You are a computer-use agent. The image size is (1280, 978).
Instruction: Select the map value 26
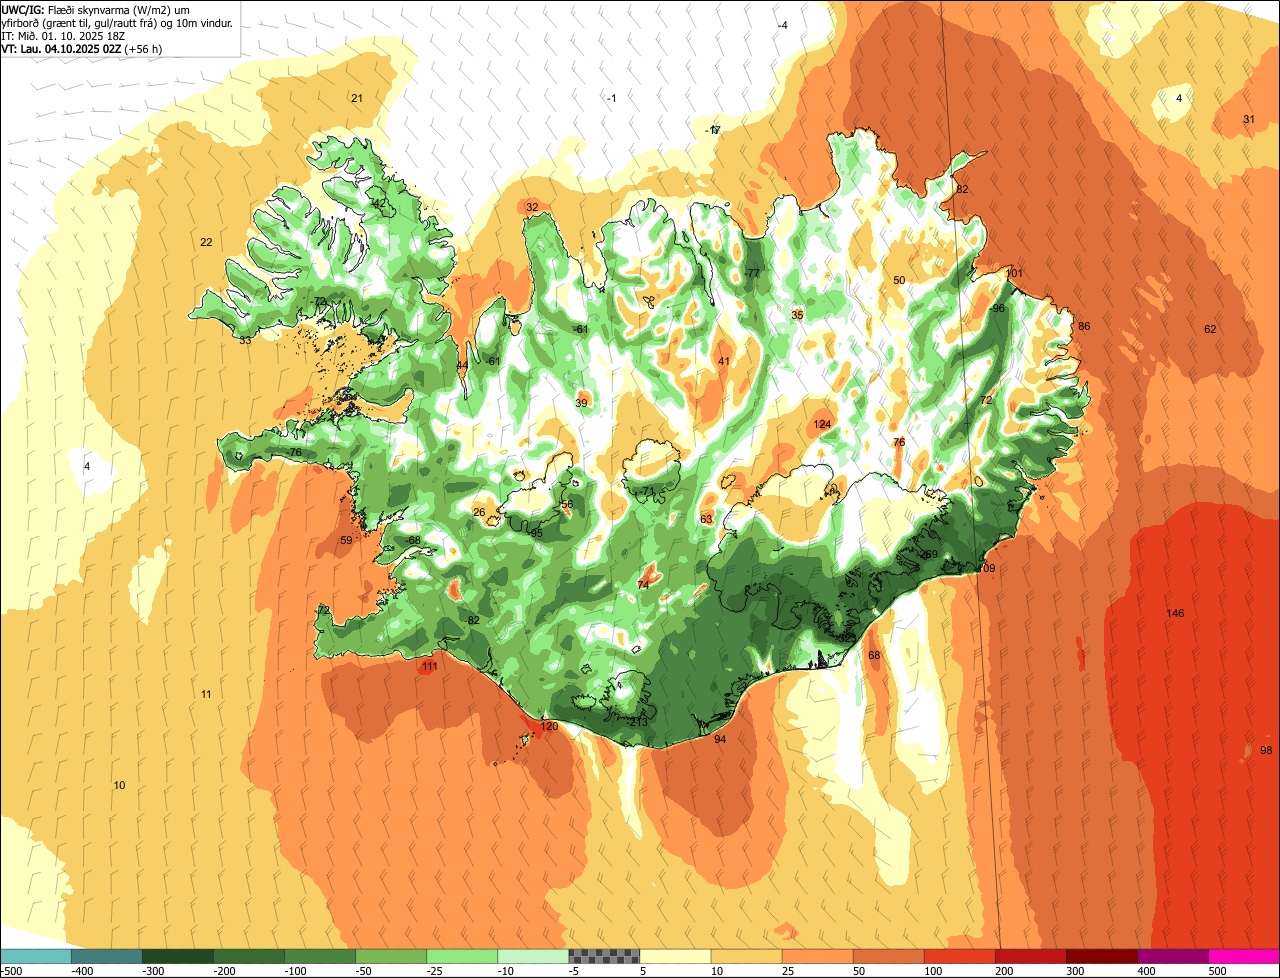(479, 512)
